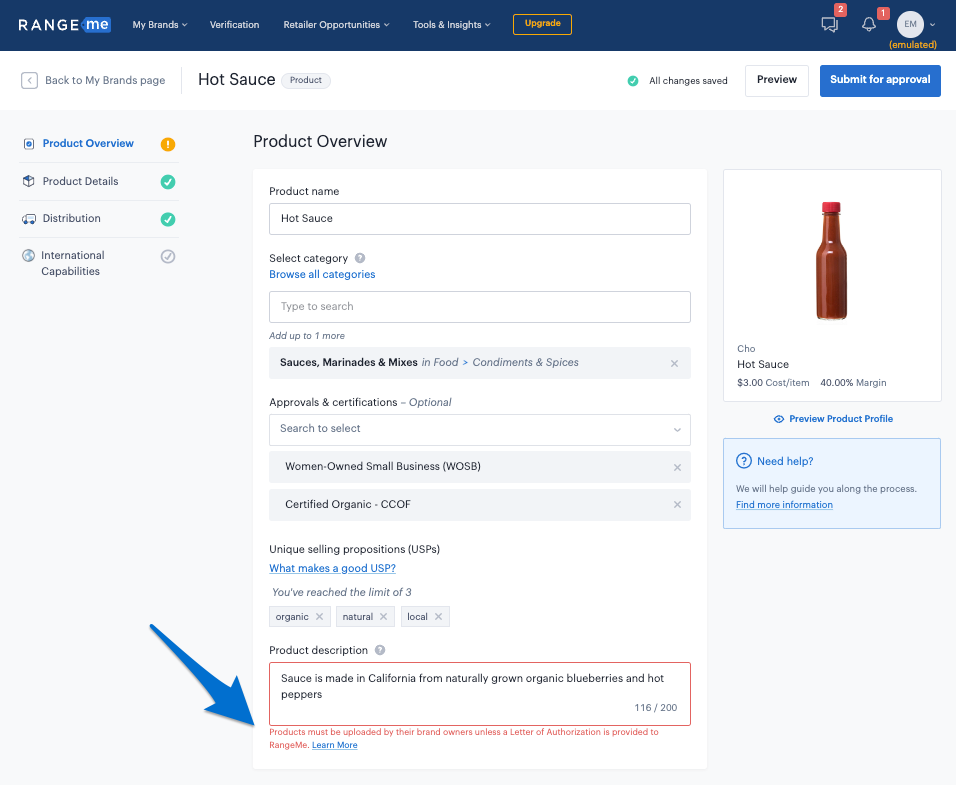Remove the local USP tag

(438, 617)
